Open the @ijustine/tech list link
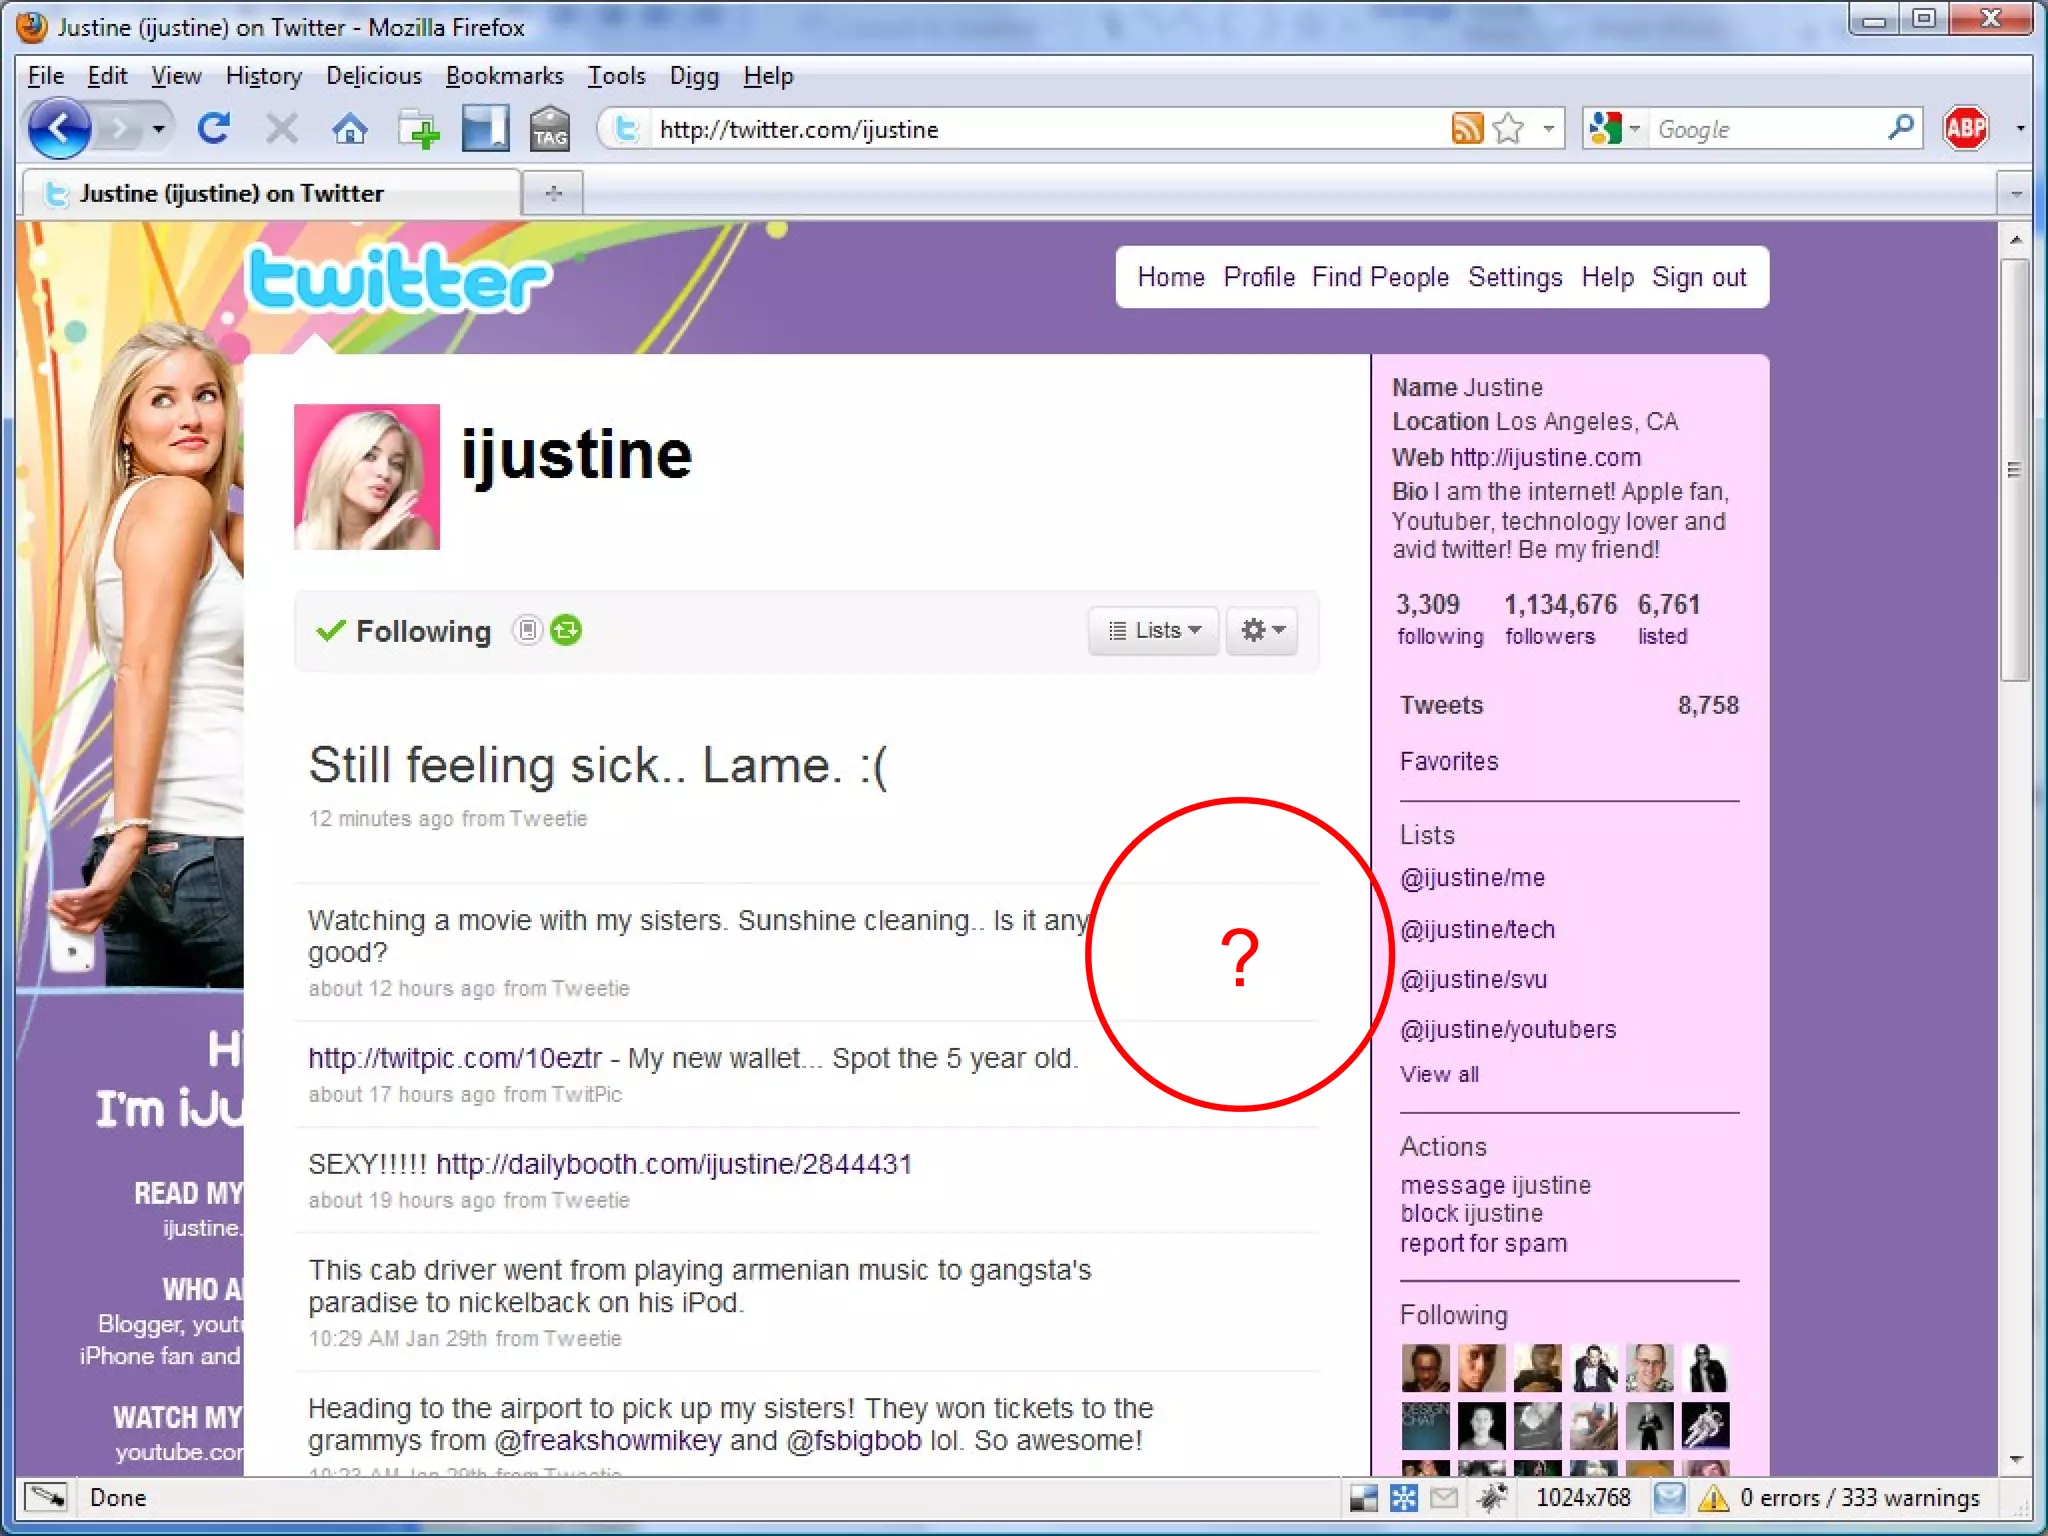This screenshot has height=1536, width=2048. click(1476, 929)
